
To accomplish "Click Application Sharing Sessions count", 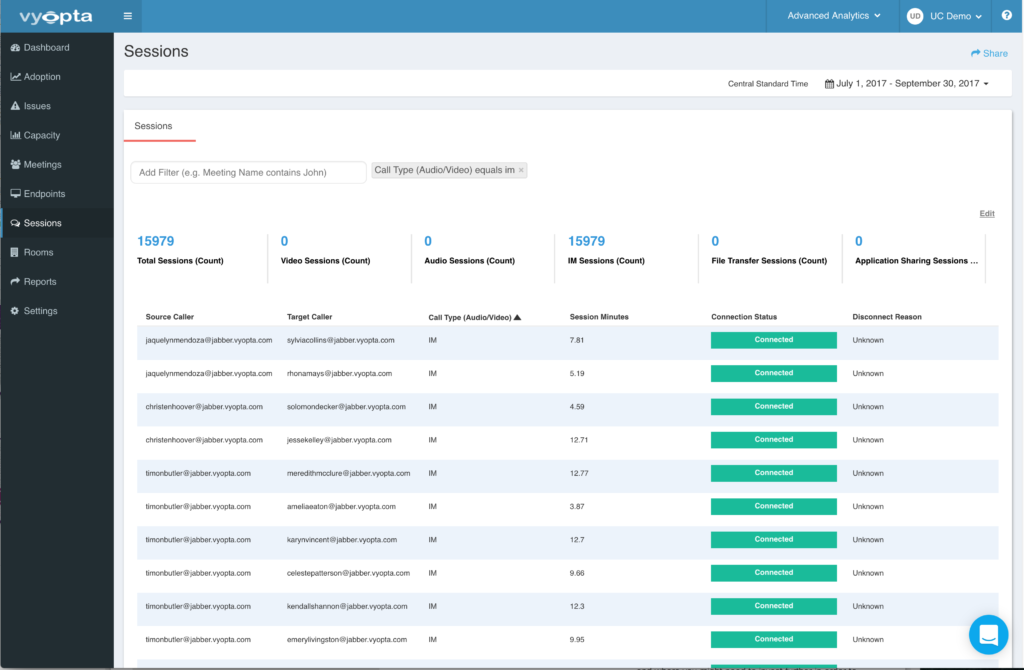I will [859, 241].
